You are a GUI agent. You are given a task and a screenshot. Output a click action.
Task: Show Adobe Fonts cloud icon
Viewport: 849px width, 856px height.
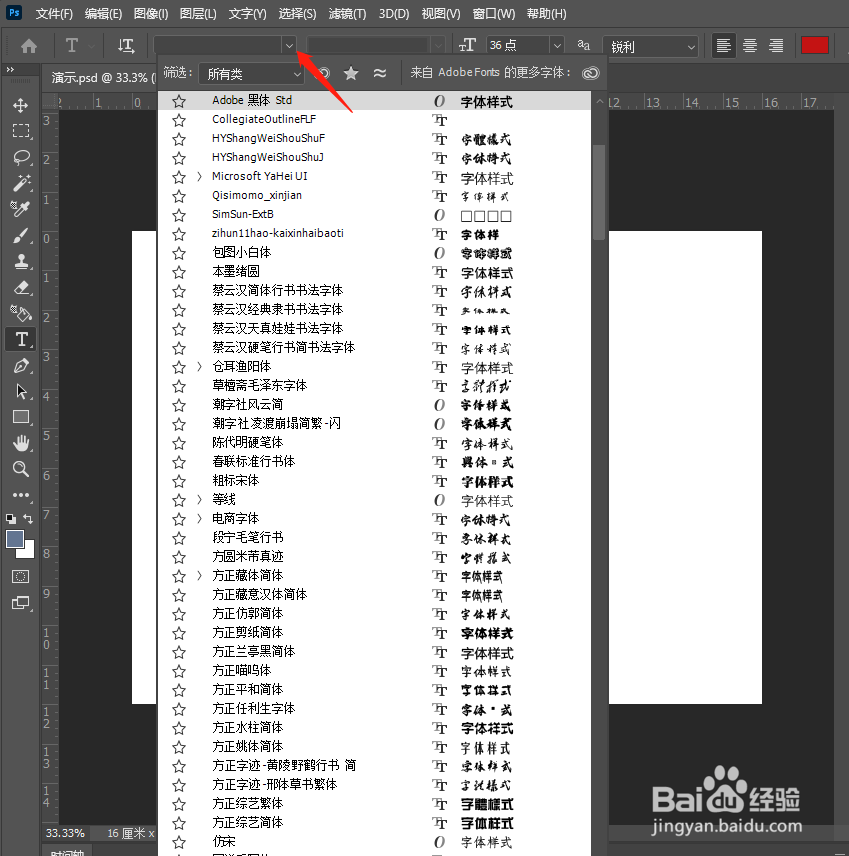pos(590,73)
